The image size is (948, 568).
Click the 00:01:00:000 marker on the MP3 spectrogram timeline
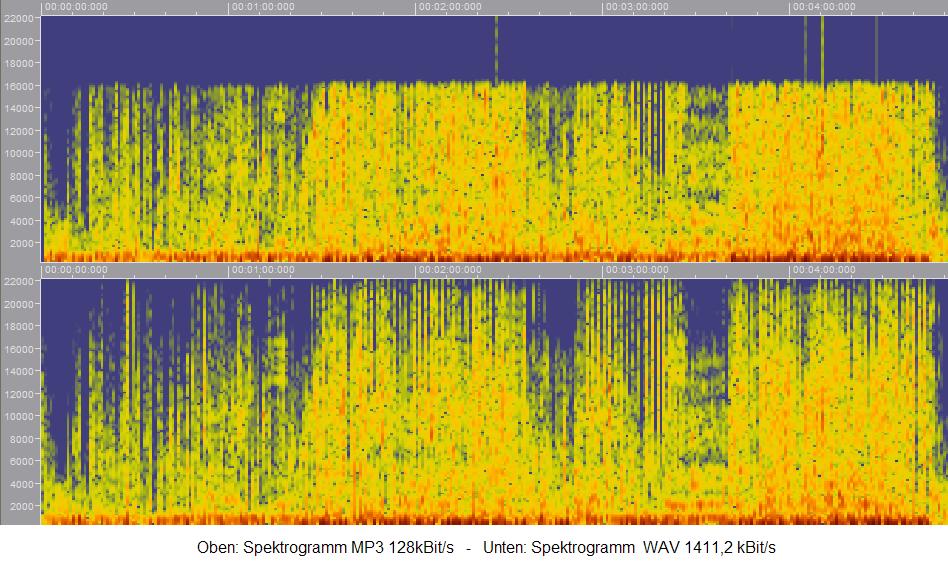click(x=263, y=7)
